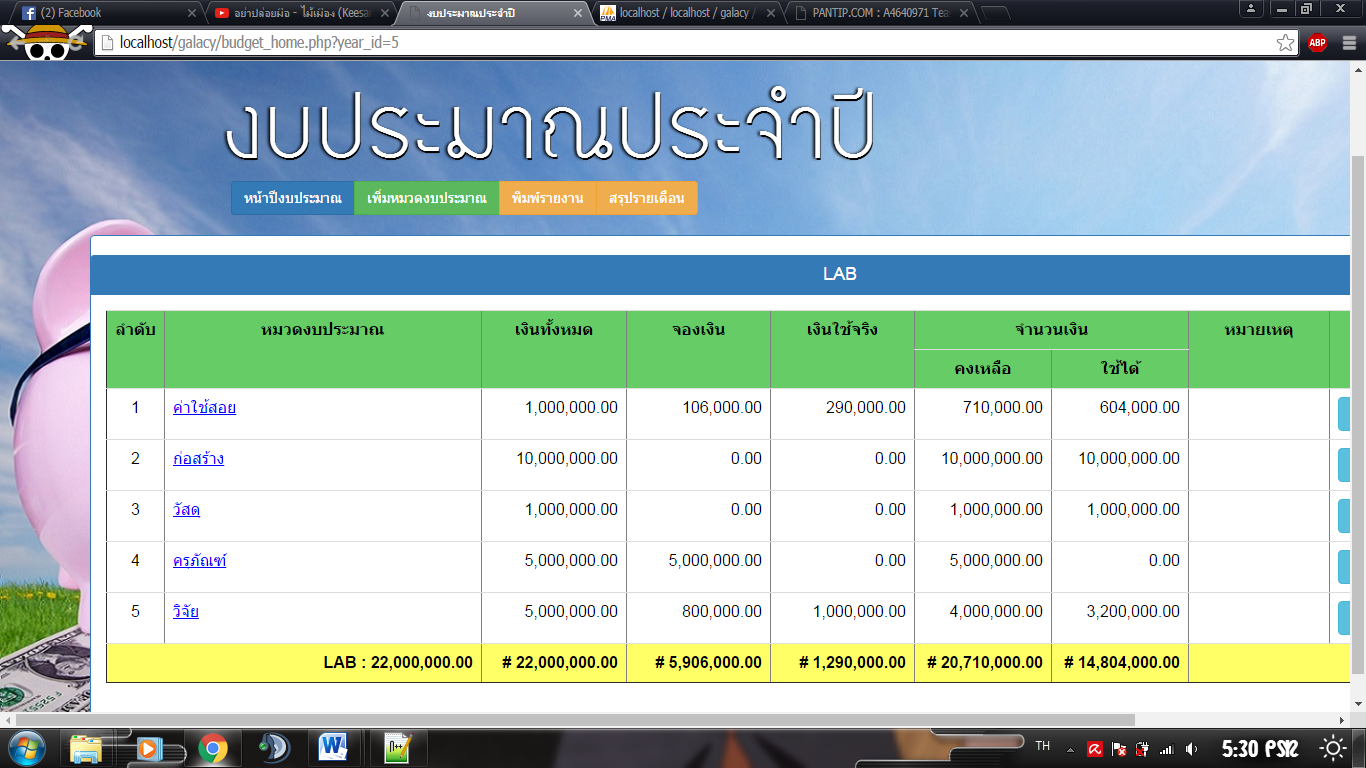Viewport: 1366px width, 768px height.
Task: Click the # 14,804,000.00 total cell
Action: 1120,663
